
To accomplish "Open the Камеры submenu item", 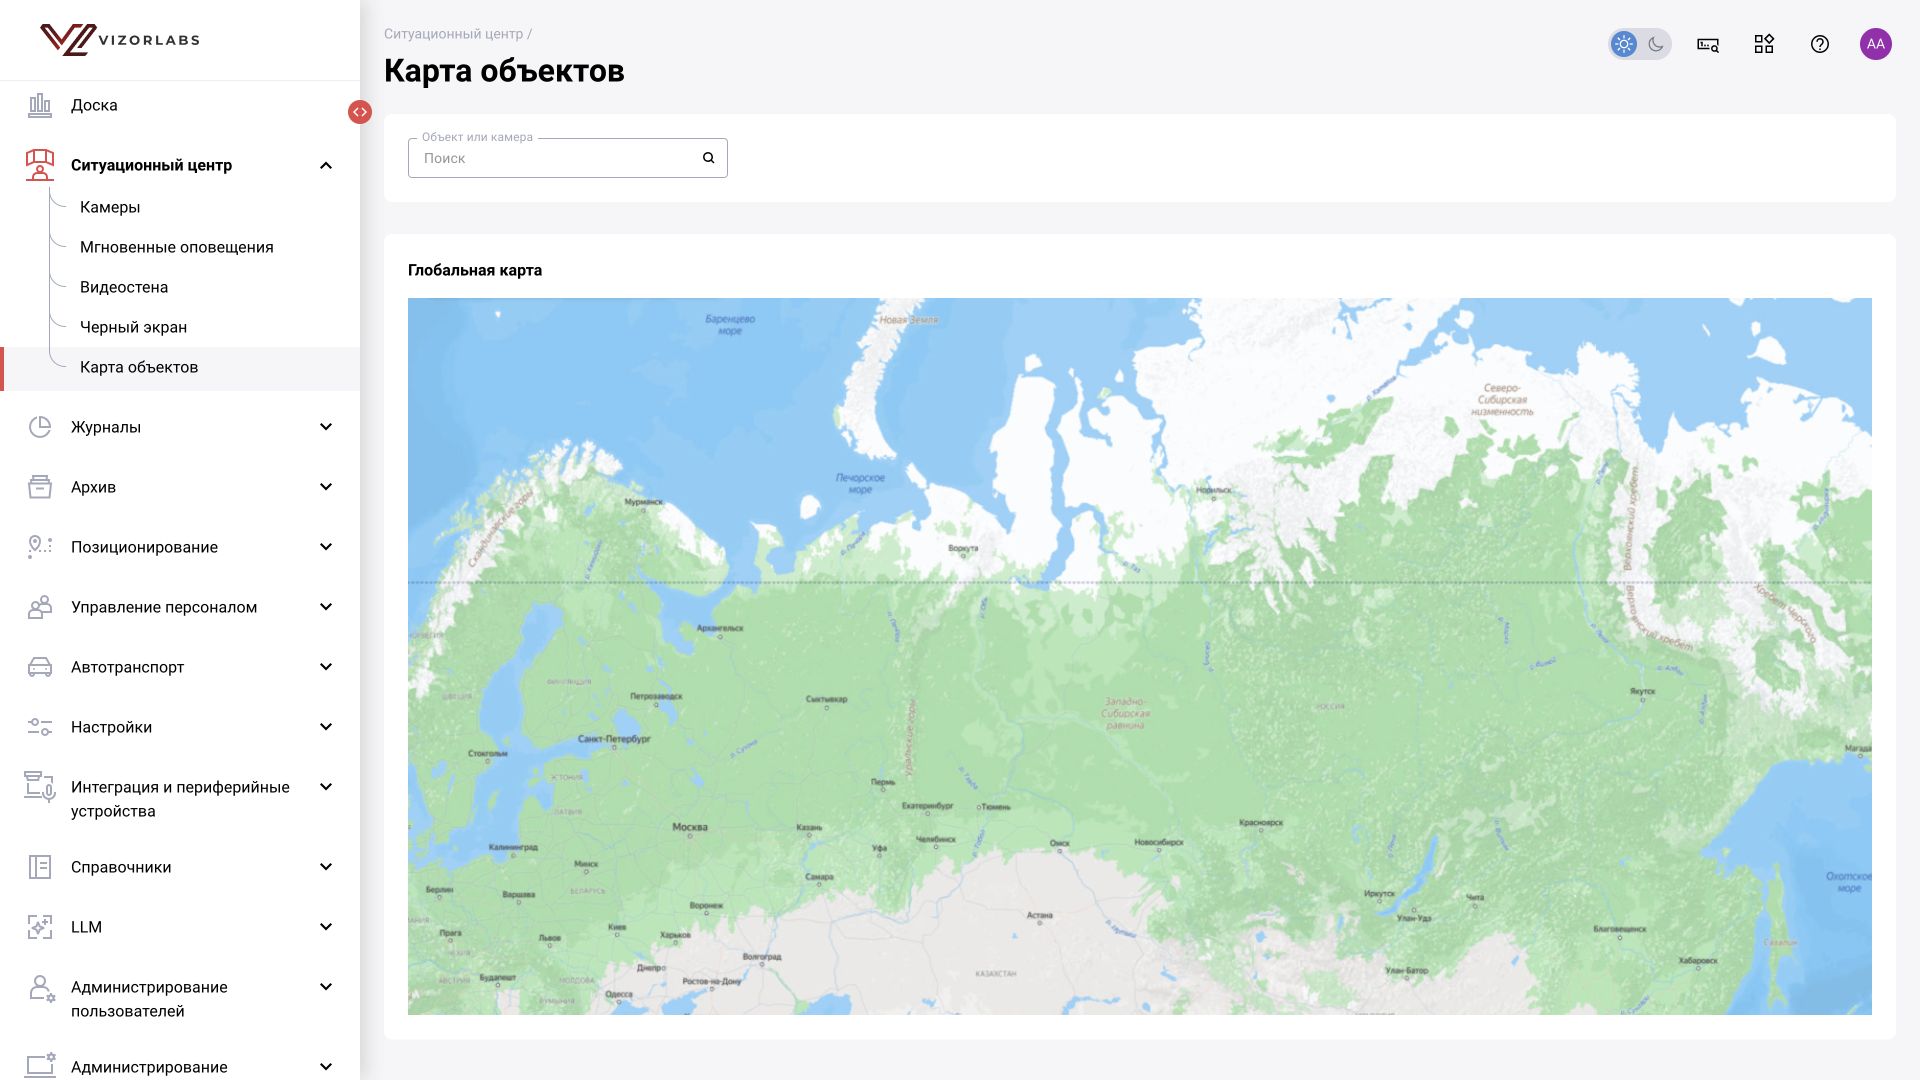I will (110, 207).
